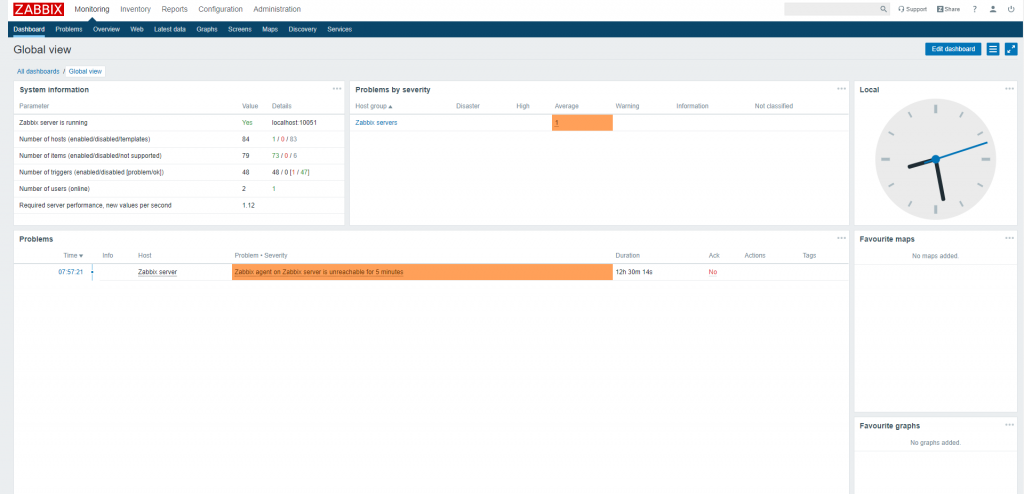Sort problems by Time column

(x=73, y=256)
